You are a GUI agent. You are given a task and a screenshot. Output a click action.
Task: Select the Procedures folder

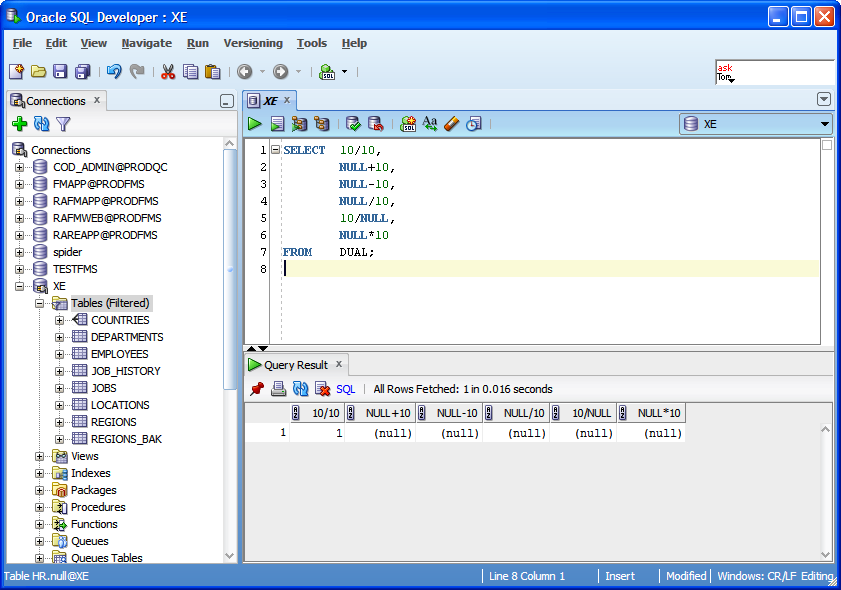point(98,507)
